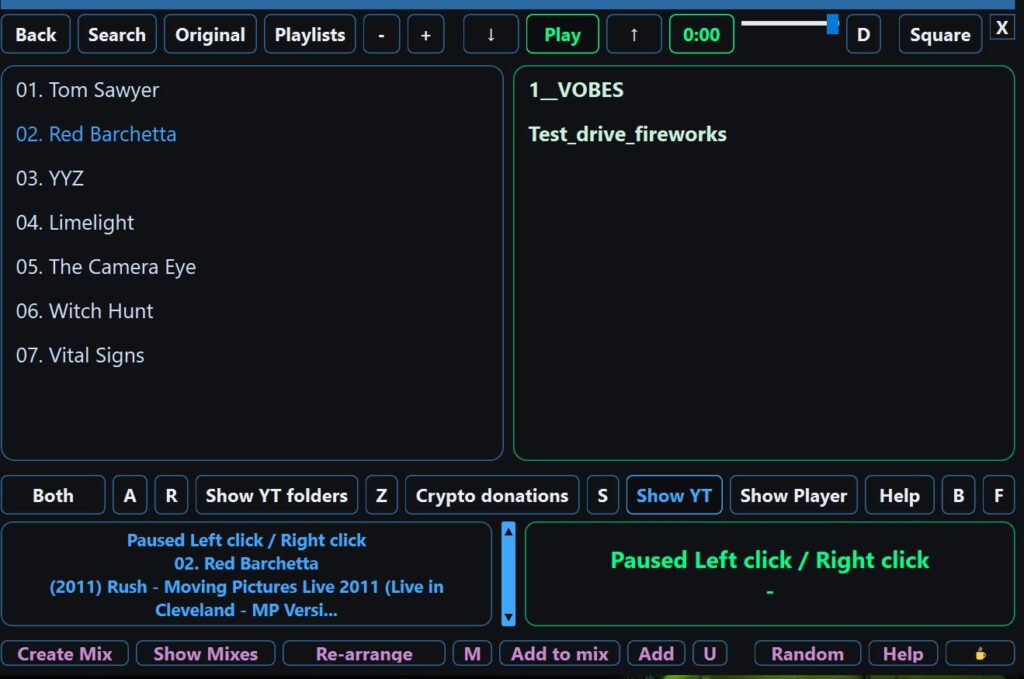Select the track 03. YYZ
Viewport: 1024px width, 679px height.
(49, 178)
